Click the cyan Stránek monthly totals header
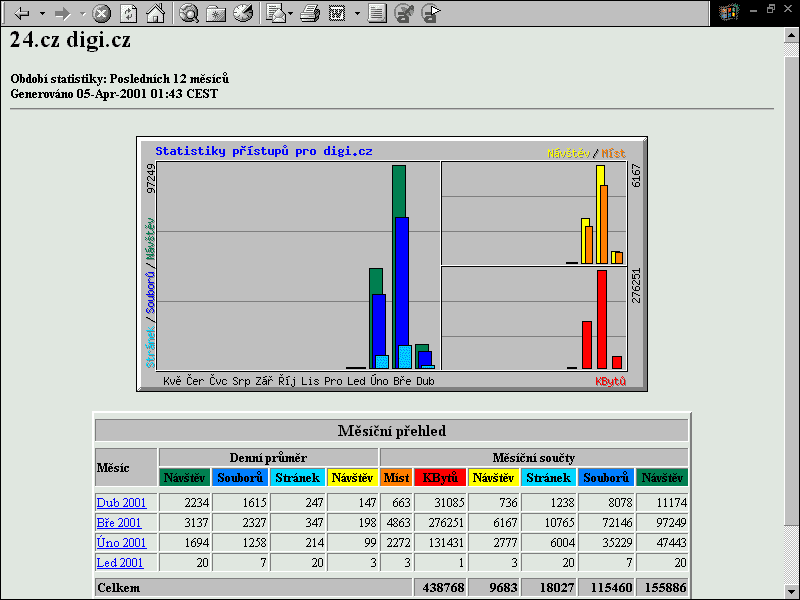Screen dimensions: 800x600 548,478
